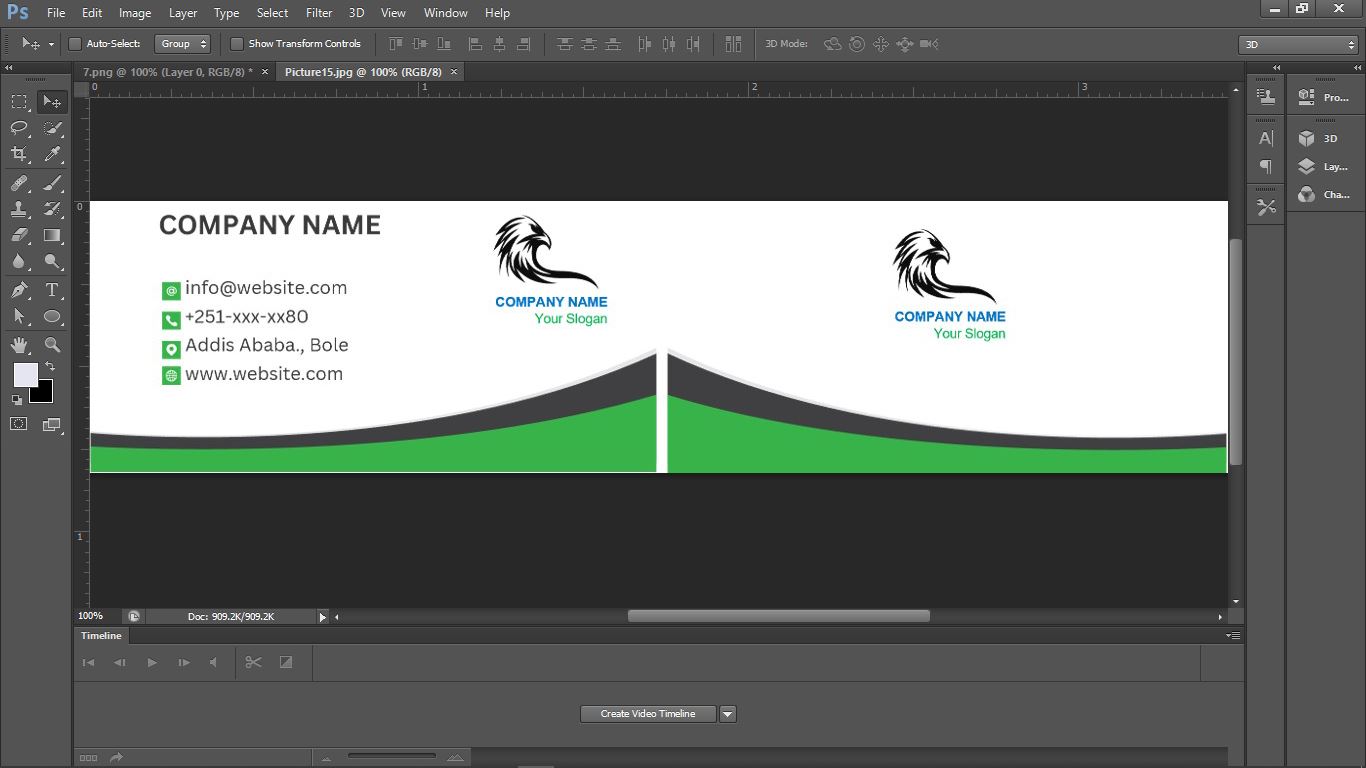The width and height of the screenshot is (1366, 768).
Task: Select the Blur tool
Action: pyautogui.click(x=19, y=262)
